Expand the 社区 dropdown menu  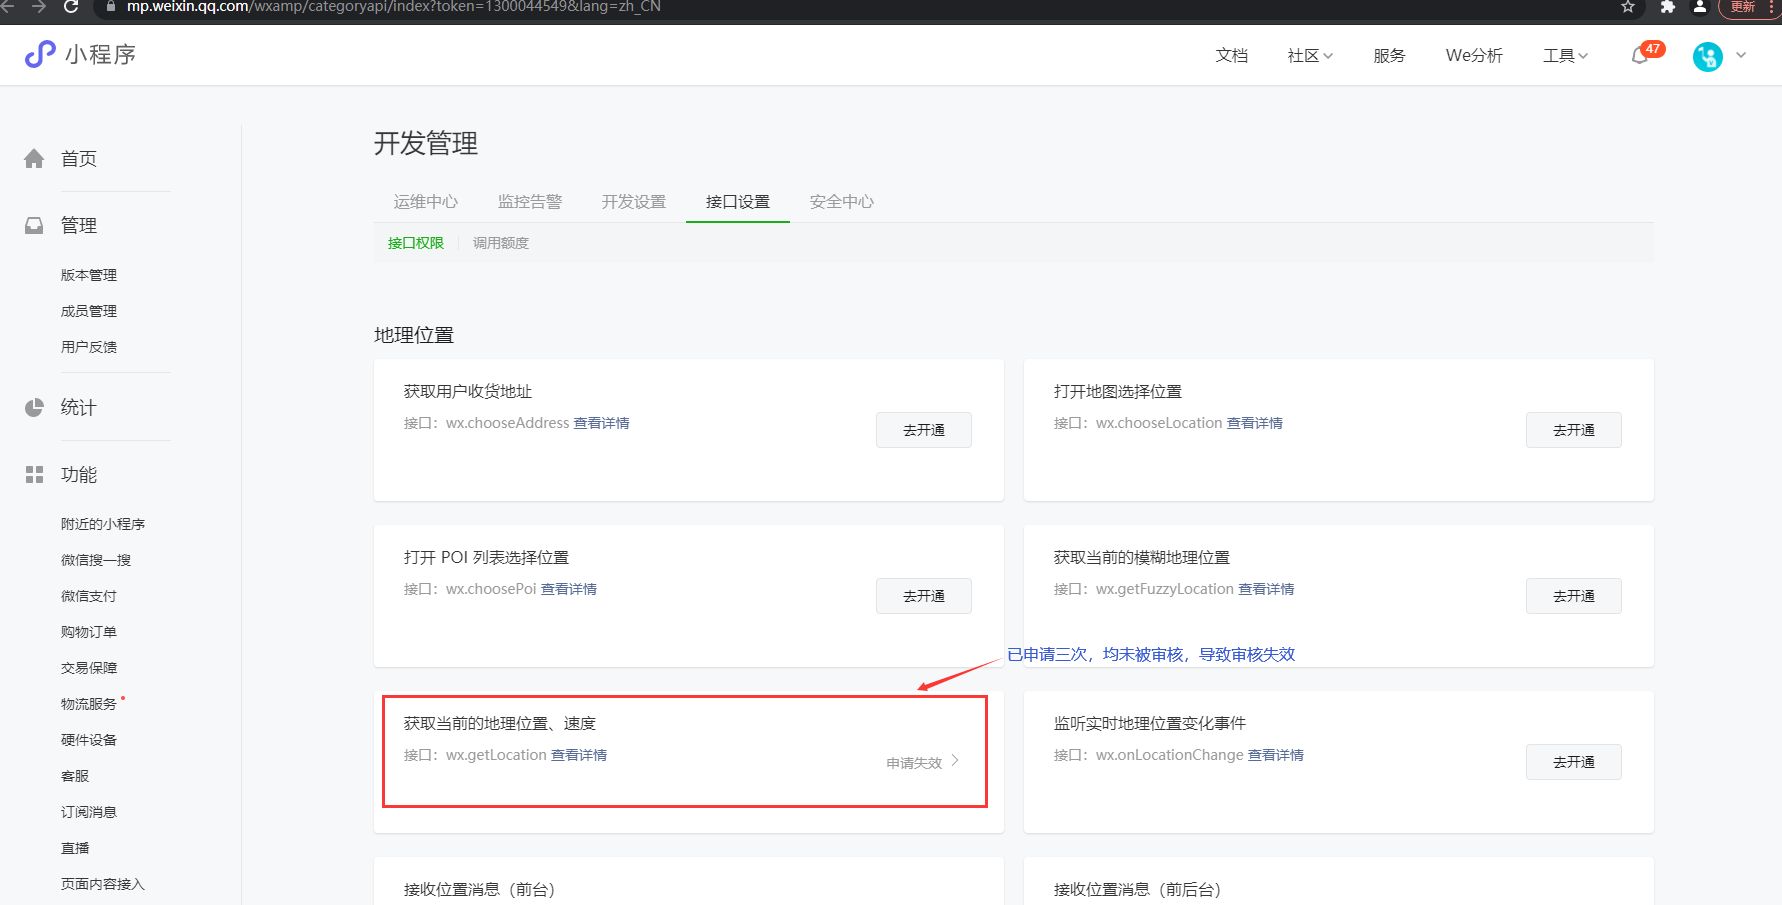(1310, 56)
